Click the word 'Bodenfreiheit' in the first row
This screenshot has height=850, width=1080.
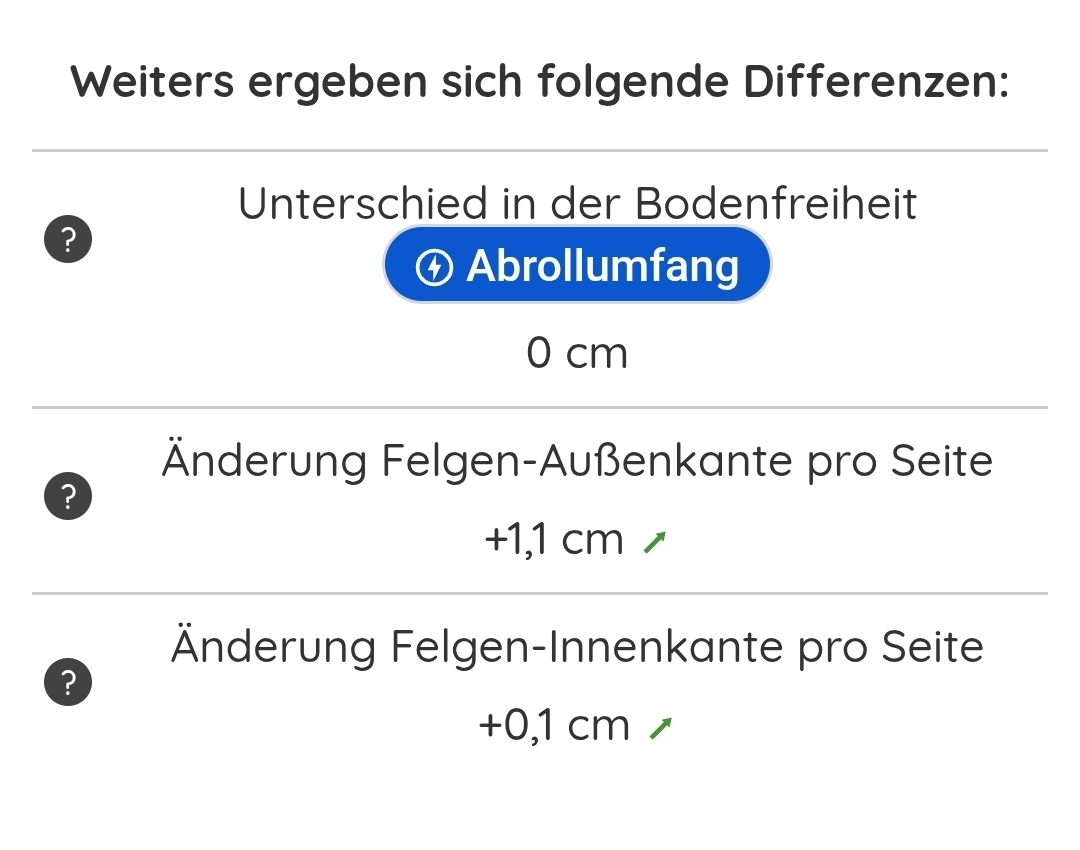776,204
